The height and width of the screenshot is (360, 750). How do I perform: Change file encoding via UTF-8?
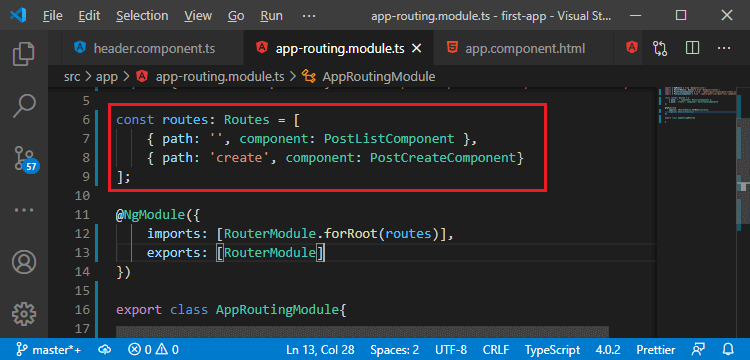[451, 349]
